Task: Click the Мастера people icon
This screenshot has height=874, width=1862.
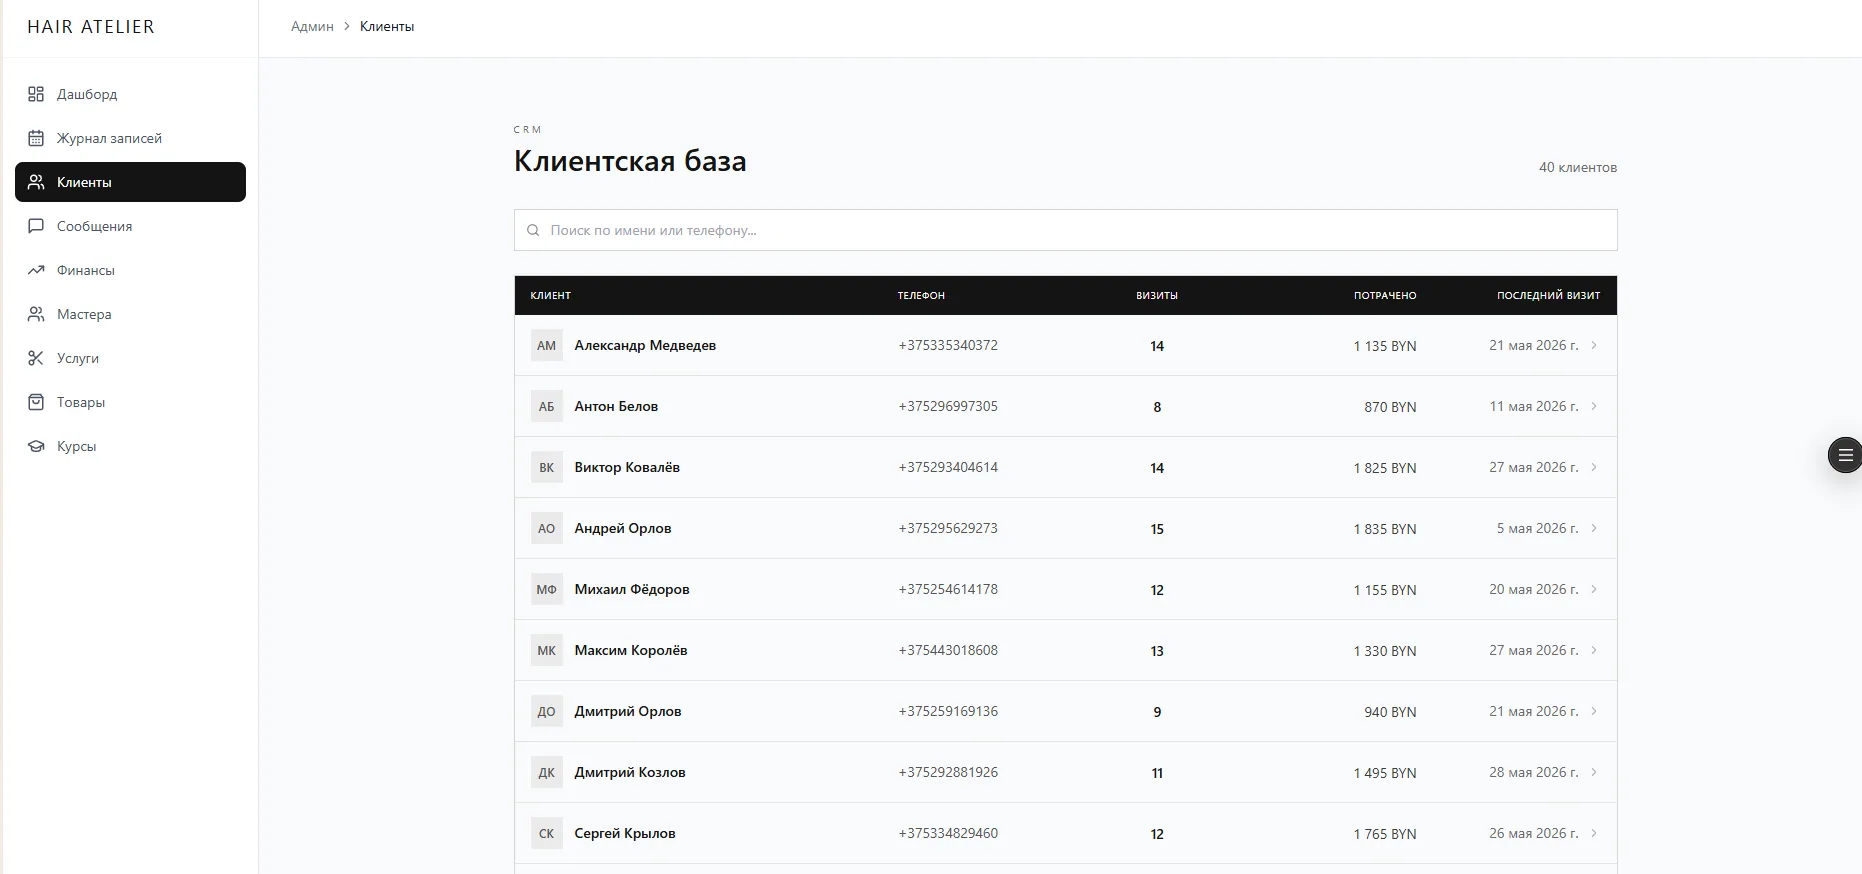Action: tap(36, 314)
